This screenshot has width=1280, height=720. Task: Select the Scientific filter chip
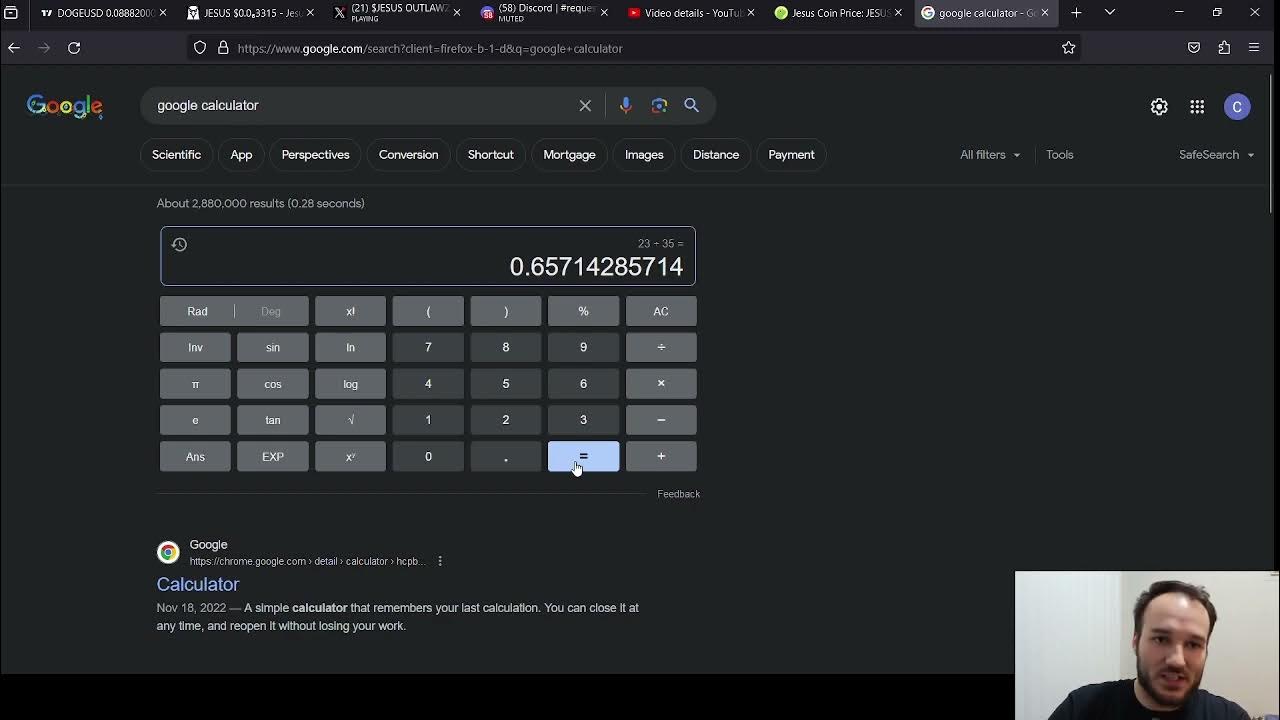click(x=176, y=155)
